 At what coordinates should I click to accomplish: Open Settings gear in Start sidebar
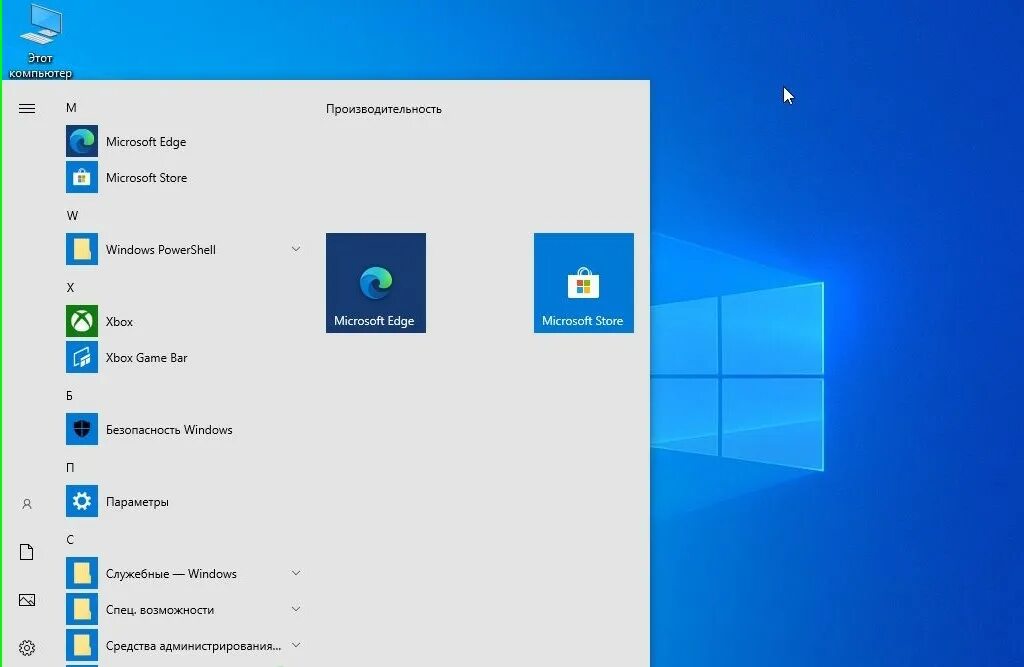[x=27, y=647]
